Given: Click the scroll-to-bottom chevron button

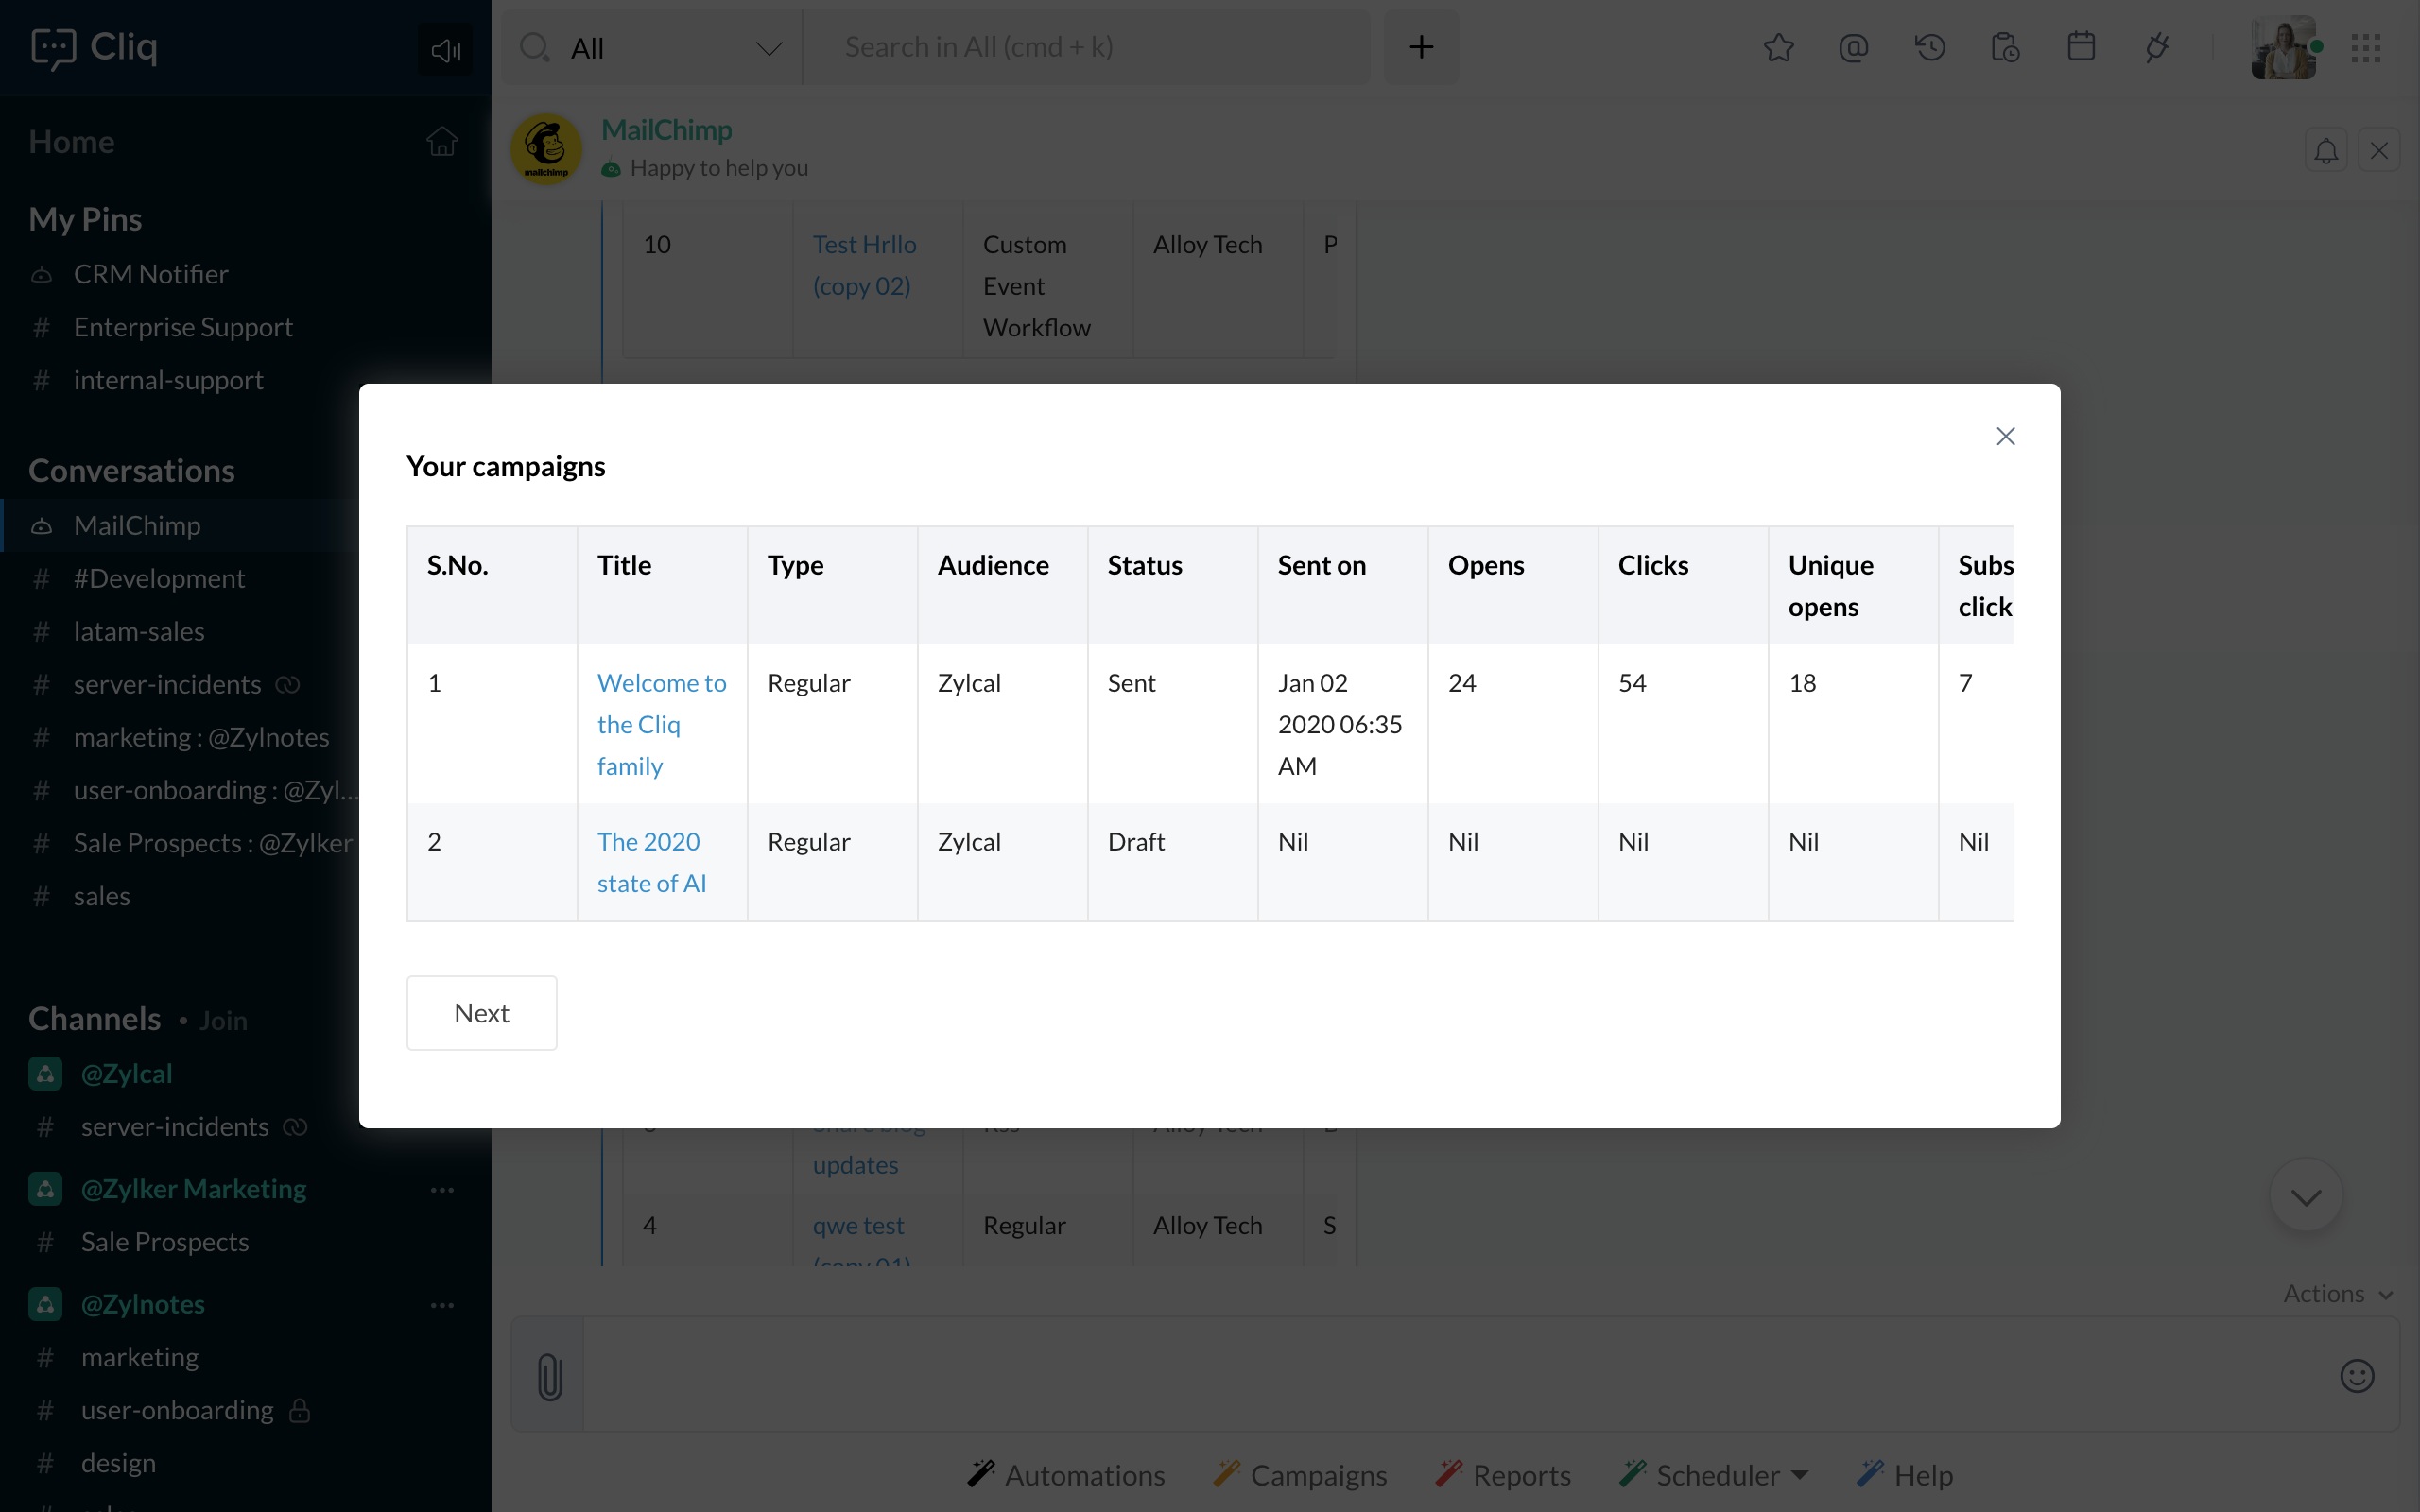Looking at the screenshot, I should point(2305,1197).
